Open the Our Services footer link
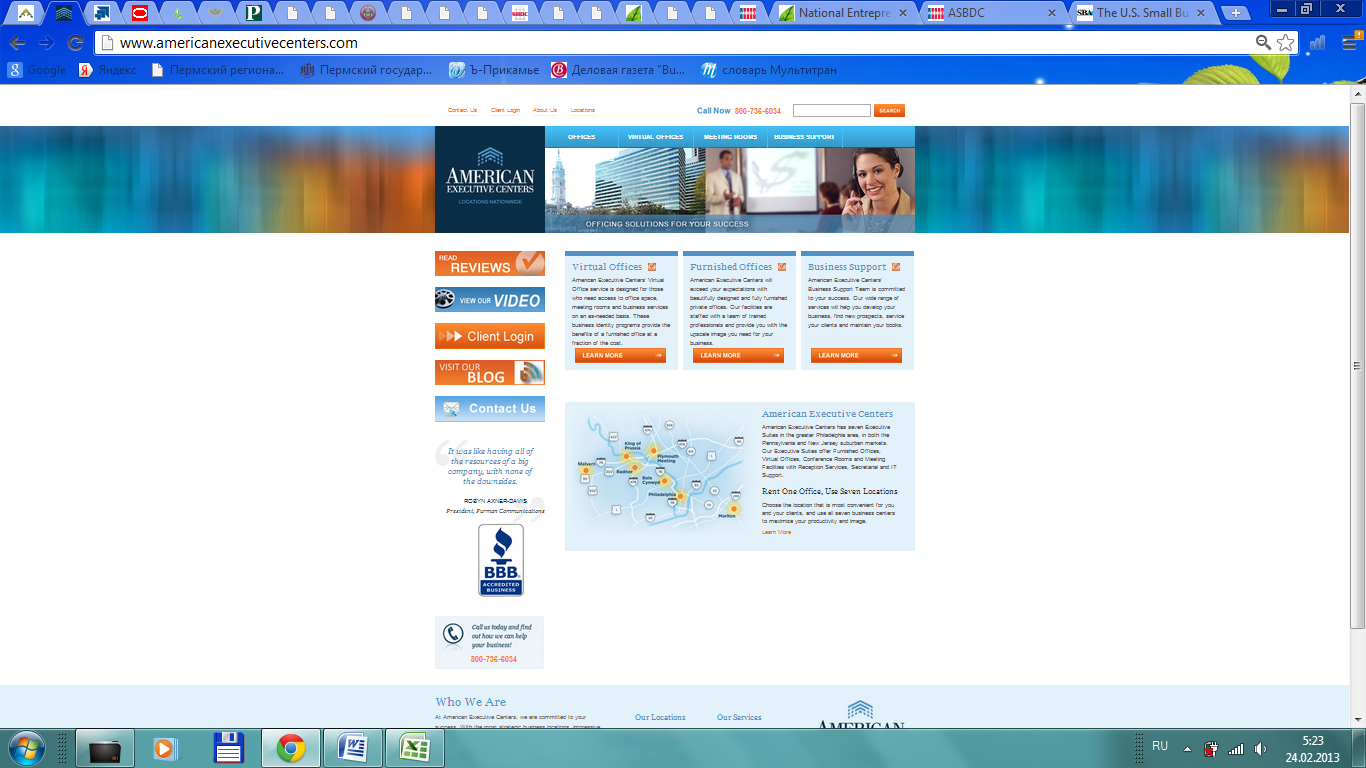The height and width of the screenshot is (768, 1366). pyautogui.click(x=739, y=717)
